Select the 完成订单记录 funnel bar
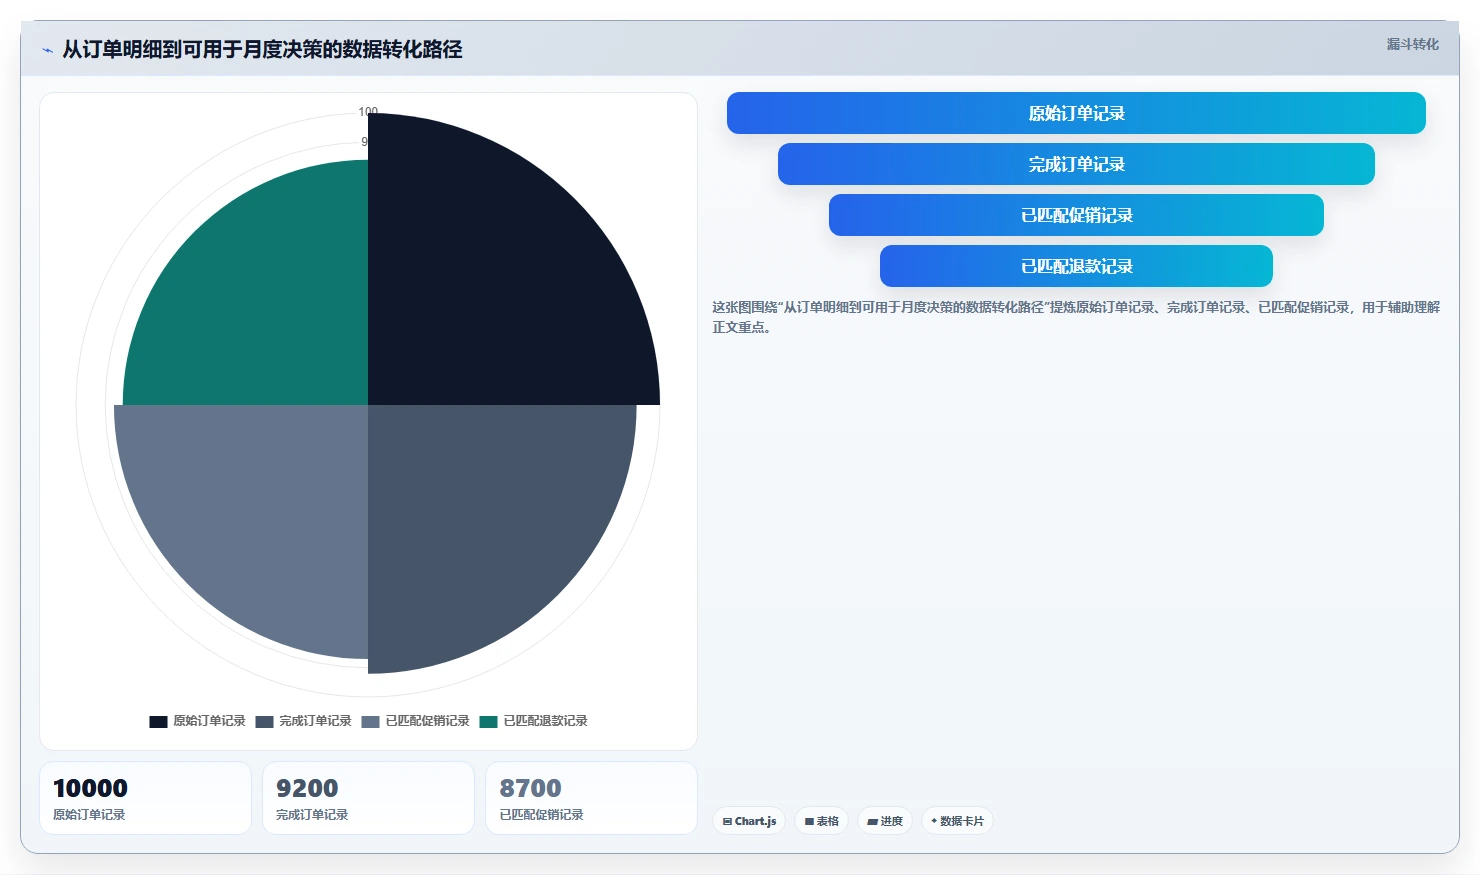 coord(1076,164)
